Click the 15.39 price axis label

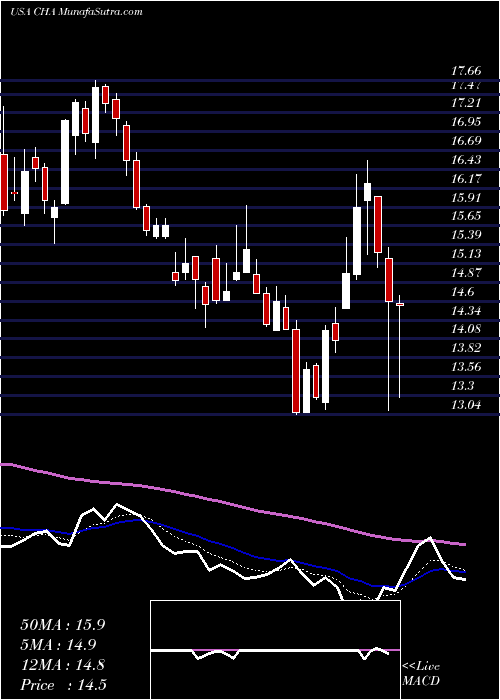click(x=466, y=234)
